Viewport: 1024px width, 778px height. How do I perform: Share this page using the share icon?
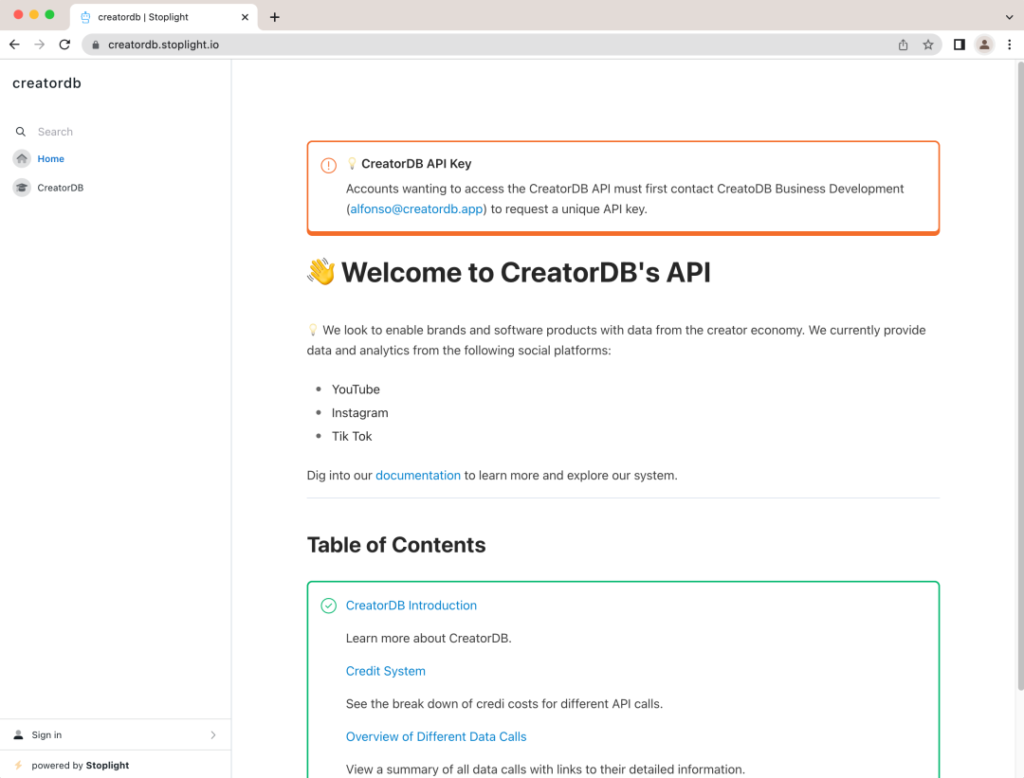pyautogui.click(x=903, y=44)
